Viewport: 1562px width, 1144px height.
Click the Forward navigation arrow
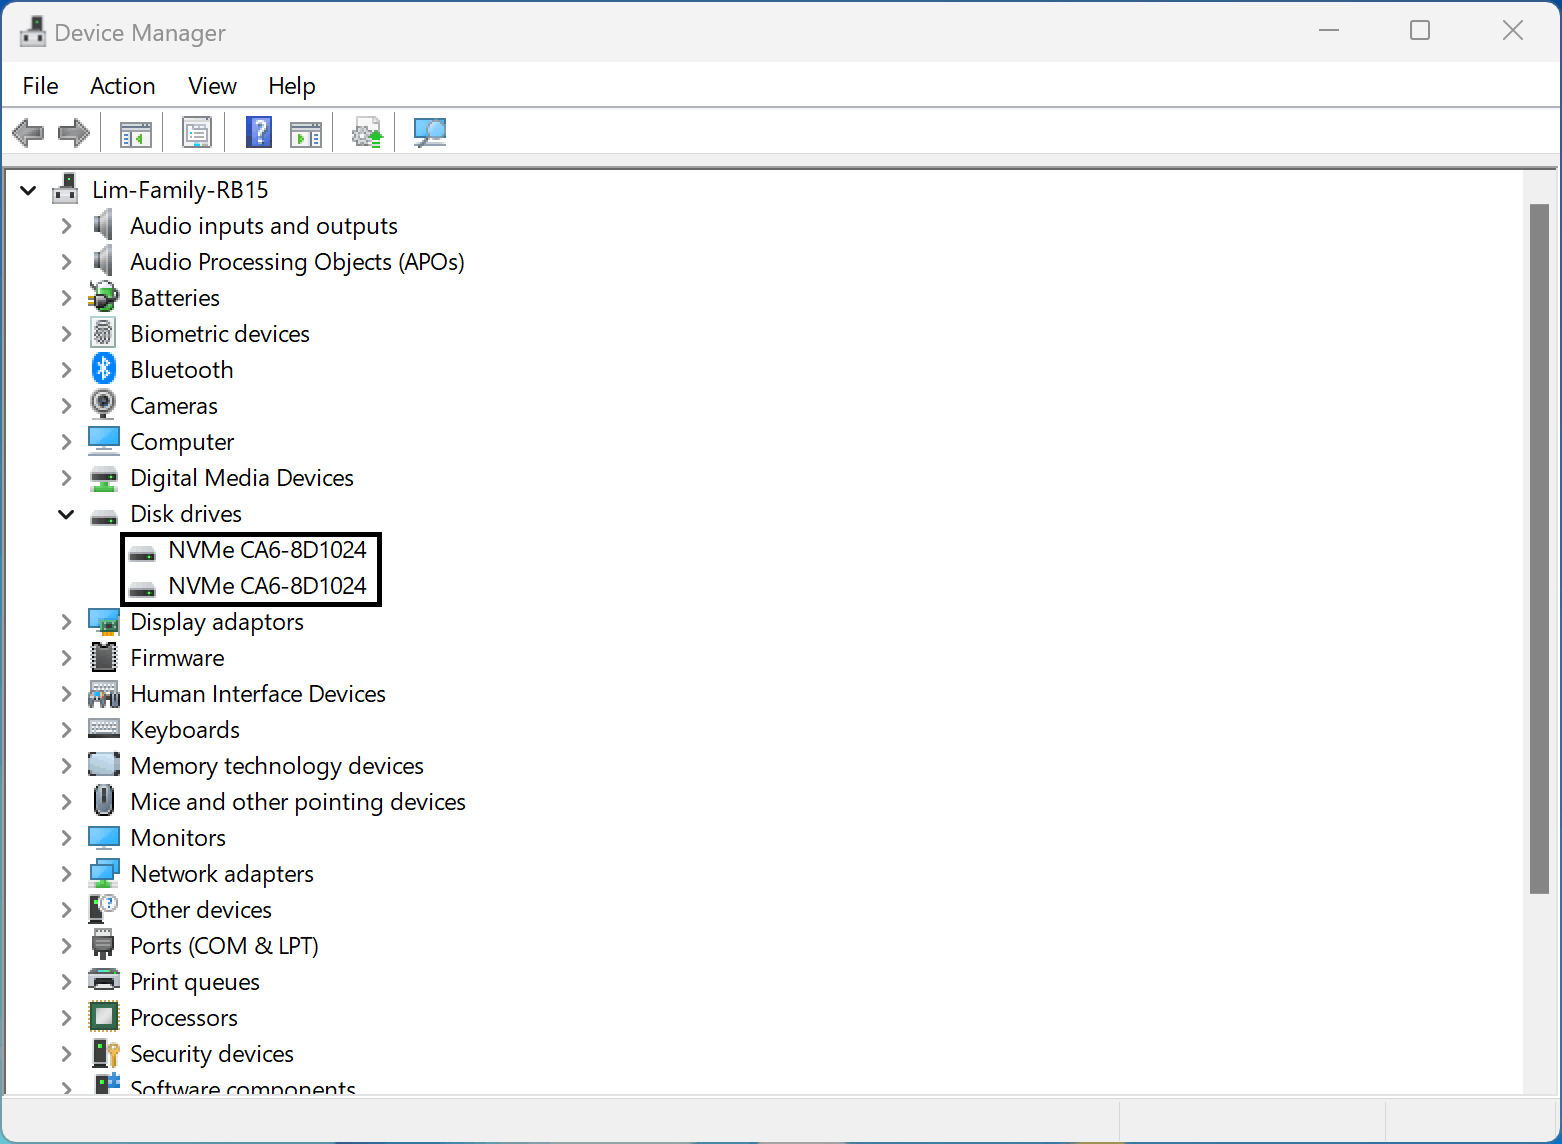(73, 132)
